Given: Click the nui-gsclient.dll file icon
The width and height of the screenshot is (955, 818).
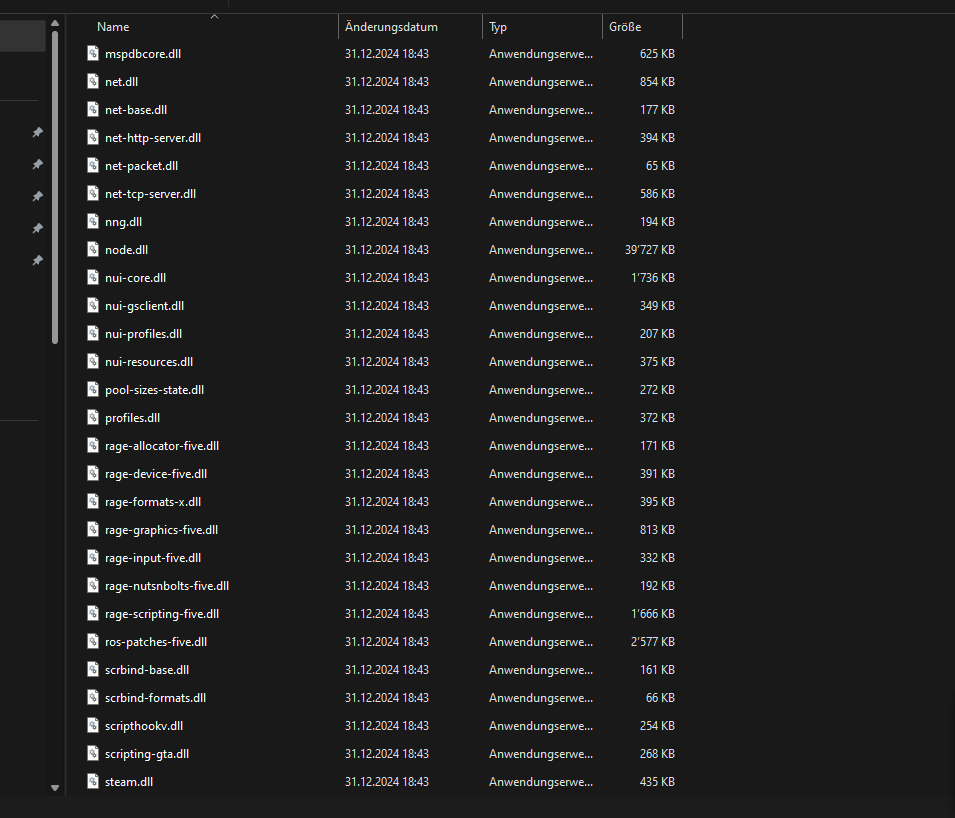Looking at the screenshot, I should coord(93,306).
